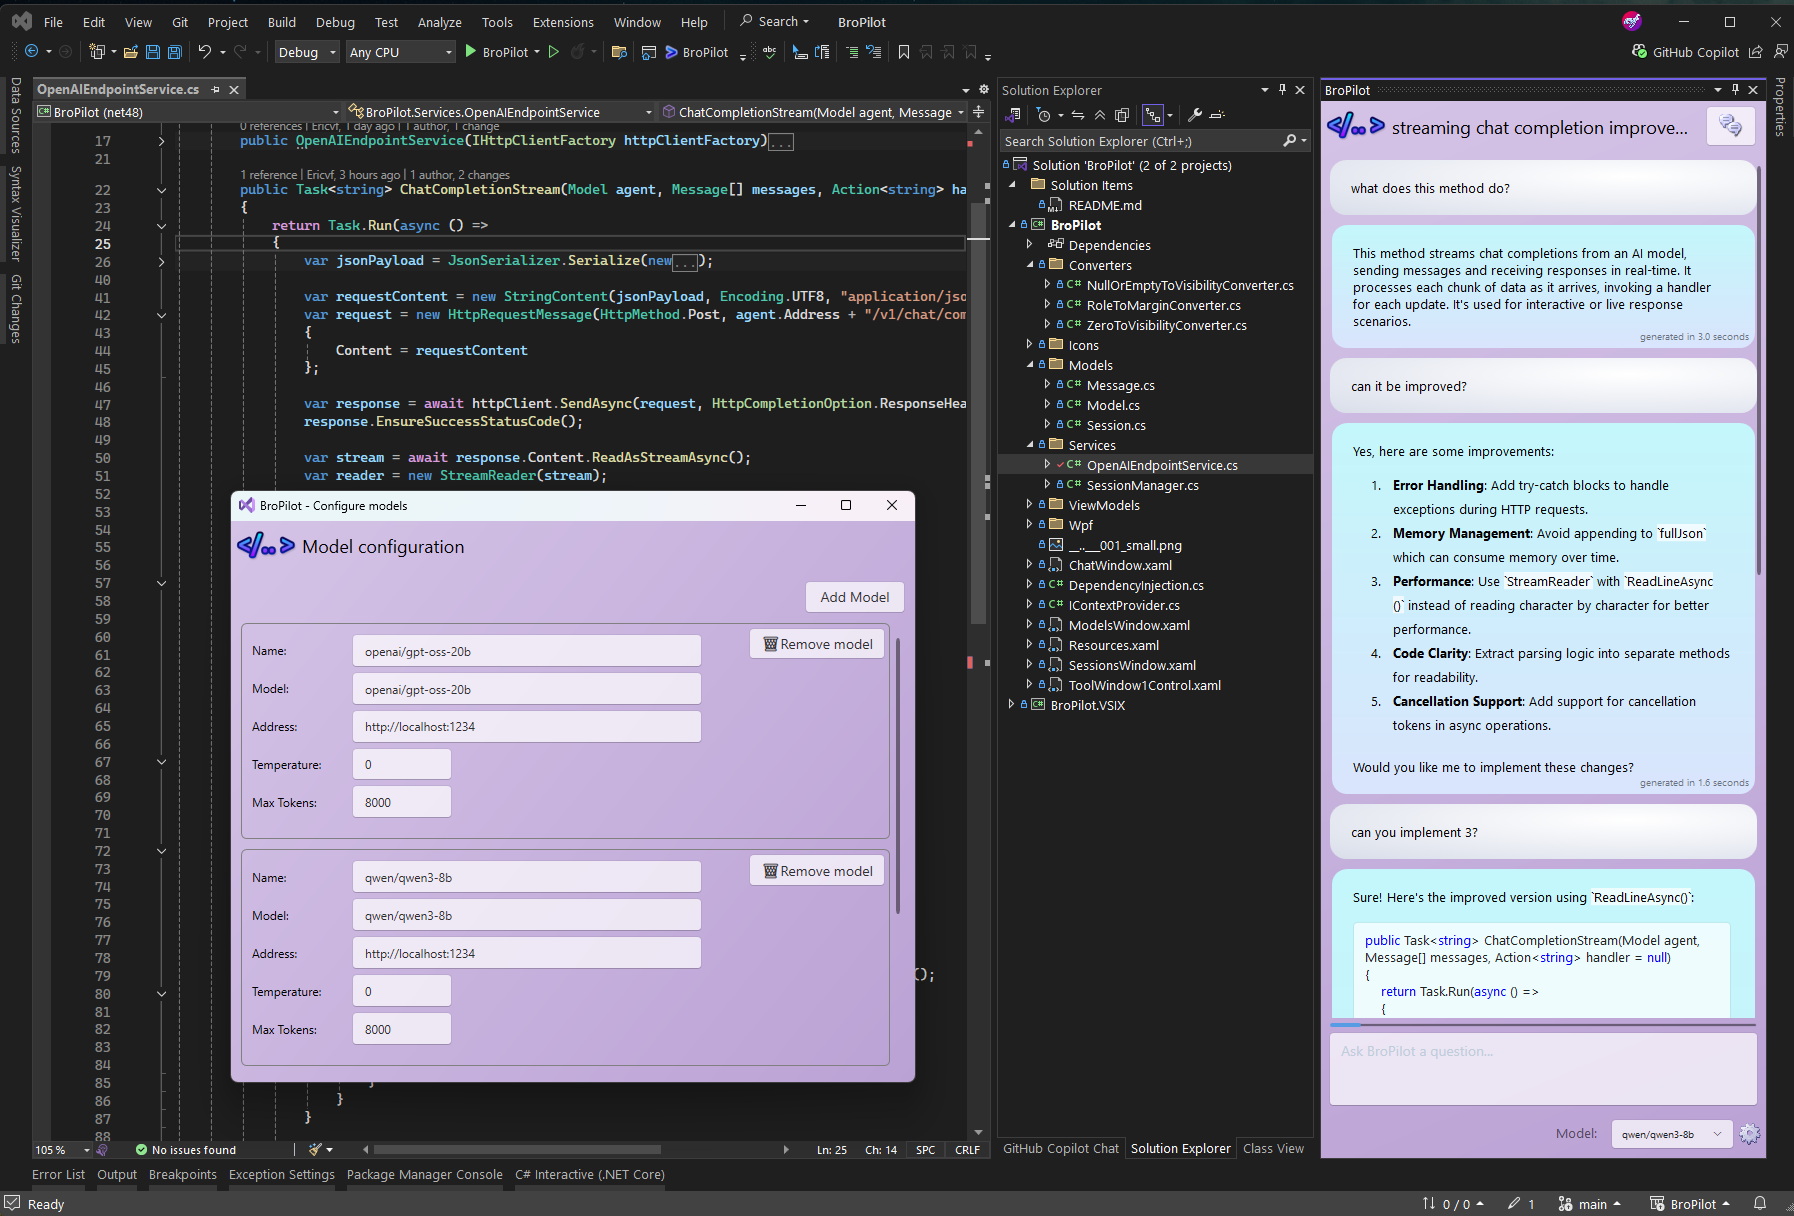Click the spell checker abc icon
Screen dimensions: 1794x1216
click(x=769, y=52)
